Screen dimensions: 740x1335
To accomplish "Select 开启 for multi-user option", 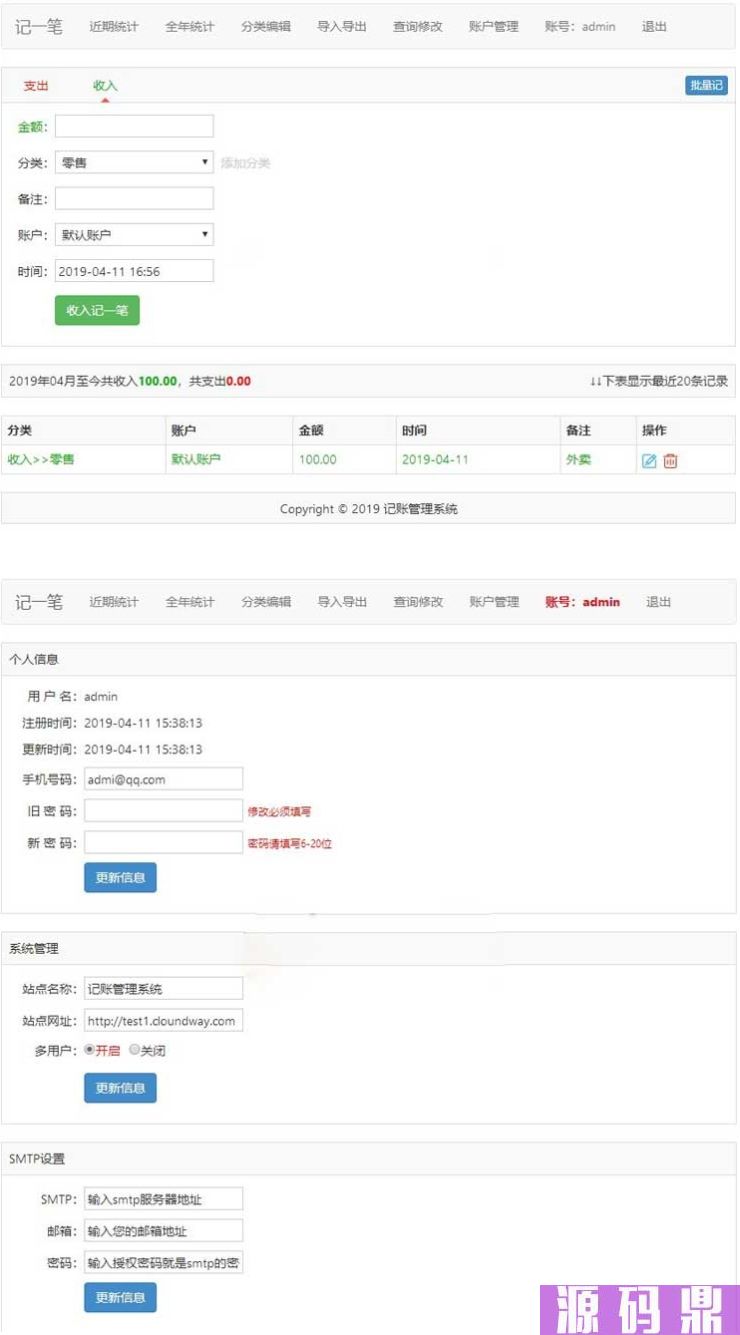I will (x=89, y=1051).
